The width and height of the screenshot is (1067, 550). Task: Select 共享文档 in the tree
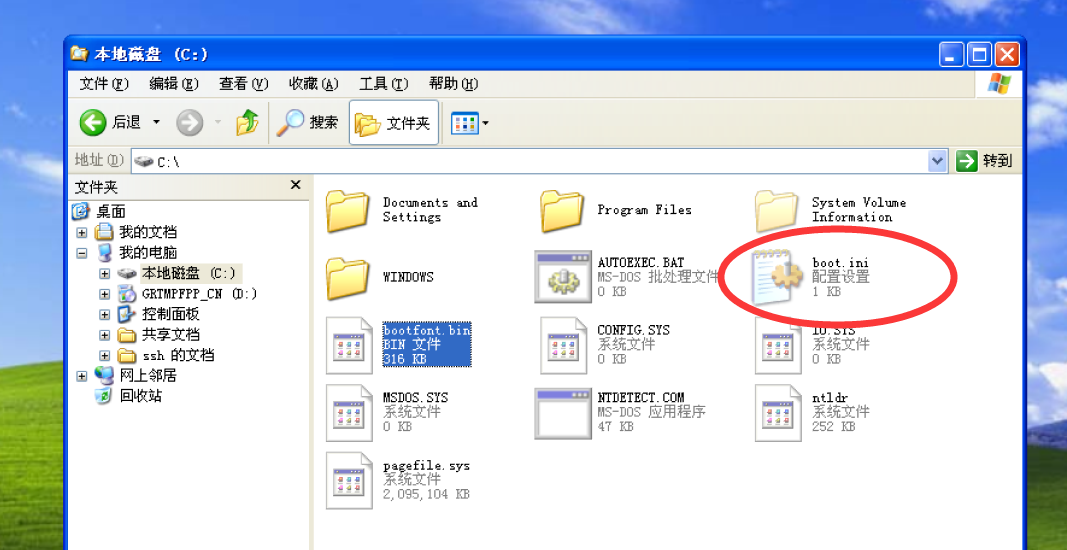click(x=170, y=335)
